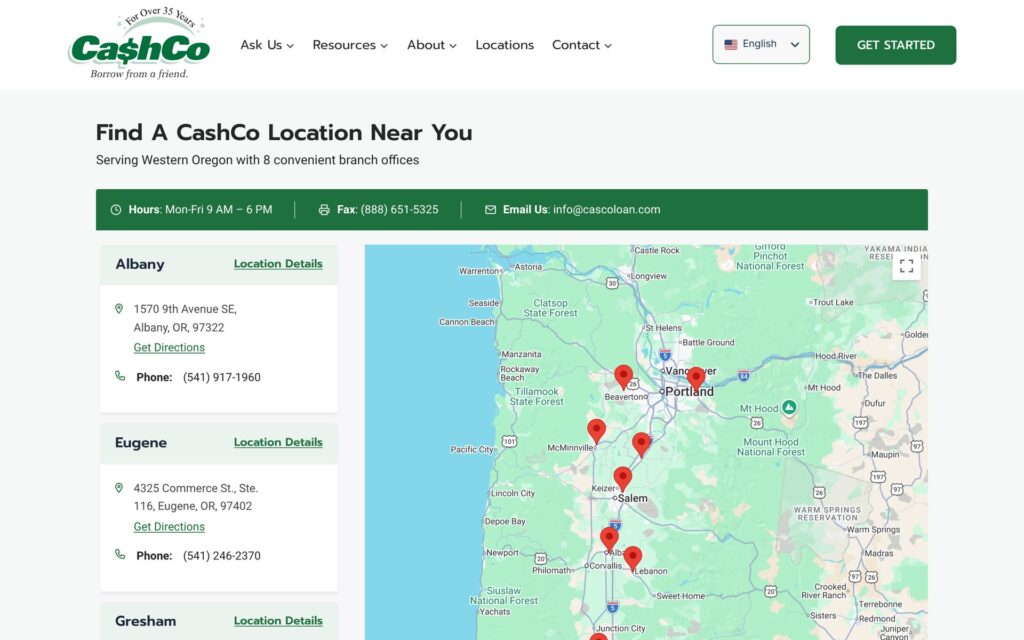The width and height of the screenshot is (1024, 640).
Task: Click the Eugene card heading
Action: [x=141, y=442]
